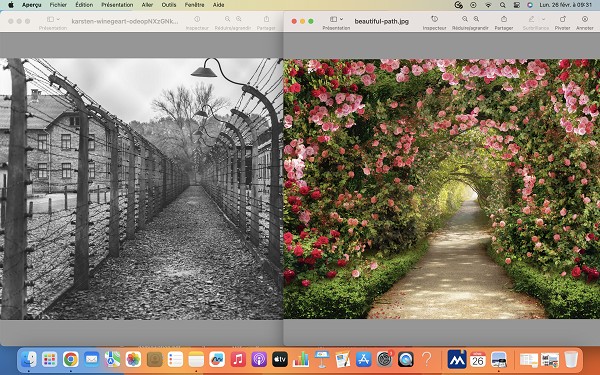The image size is (600, 375).
Task: Zoom in with the Agrandir magnifier icon
Action: pos(476,19)
